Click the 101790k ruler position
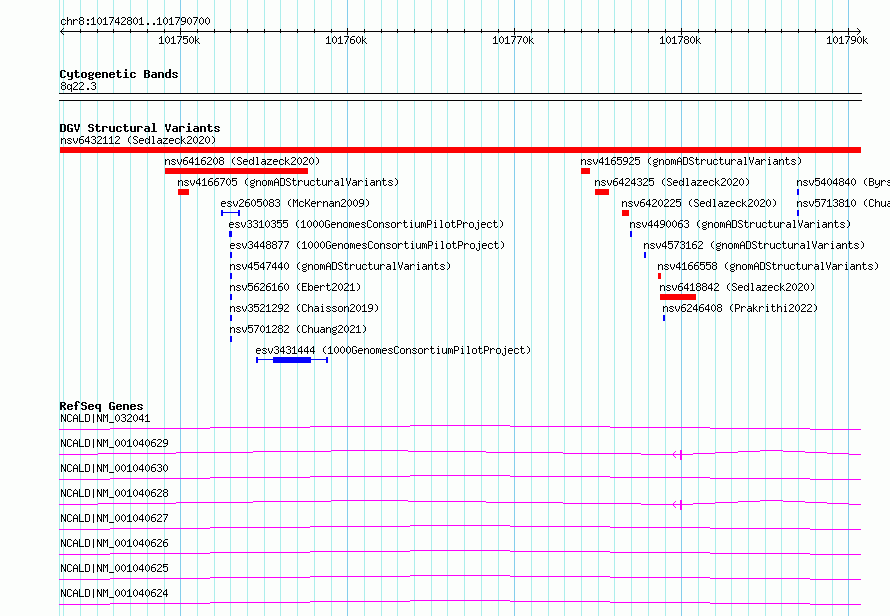Viewport: 890px width, 616px height. point(847,40)
